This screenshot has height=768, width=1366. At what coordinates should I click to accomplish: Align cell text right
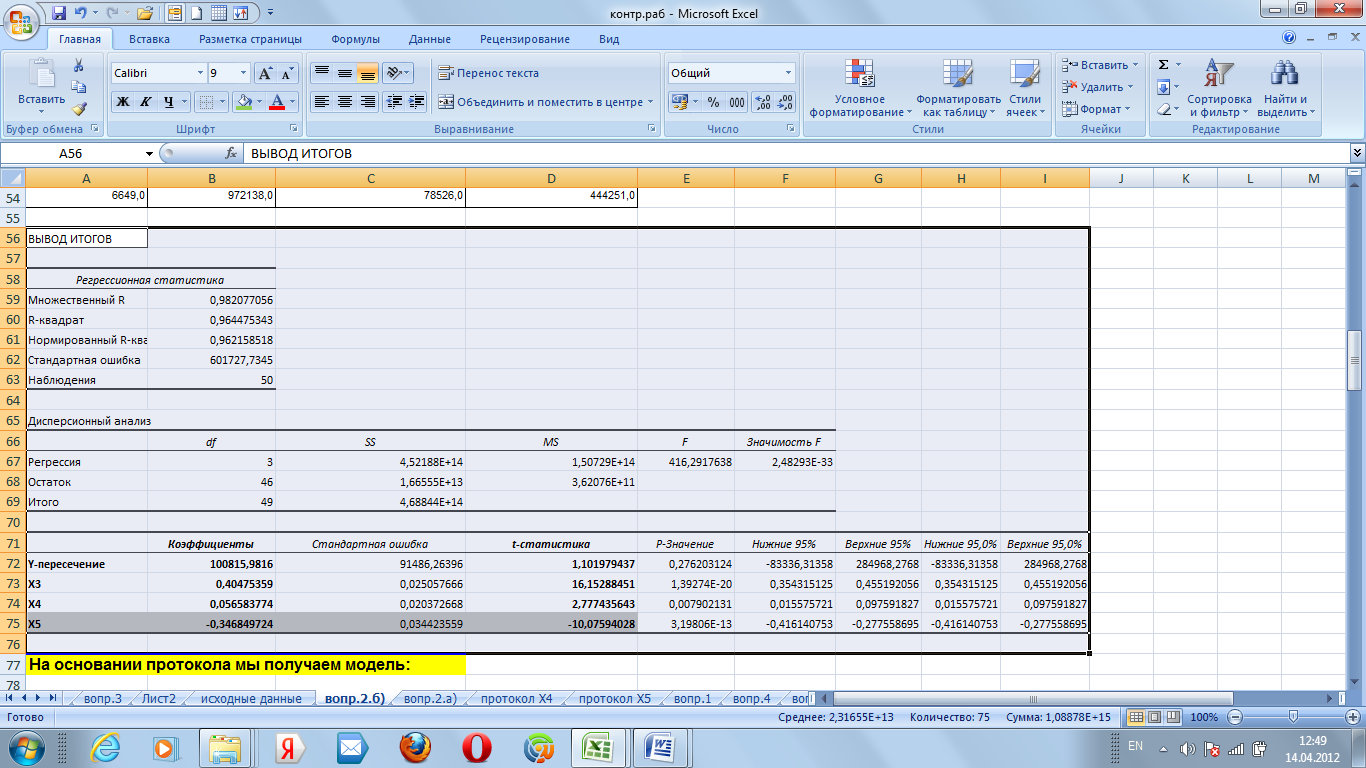click(x=367, y=102)
